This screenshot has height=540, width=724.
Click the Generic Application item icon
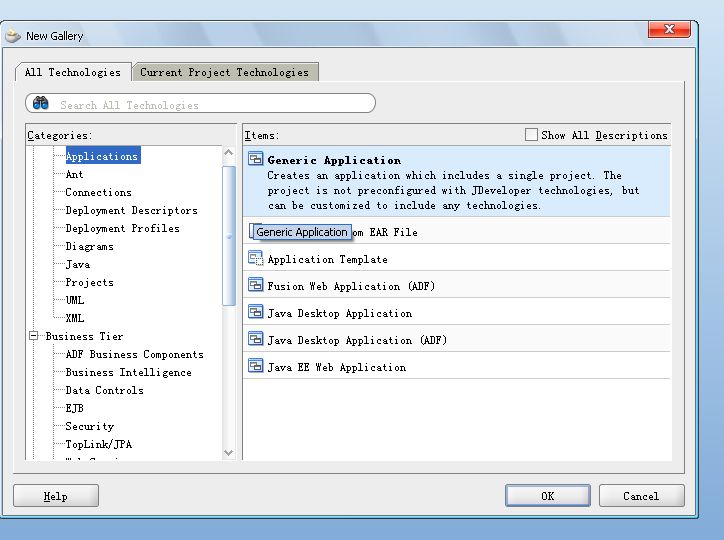255,158
